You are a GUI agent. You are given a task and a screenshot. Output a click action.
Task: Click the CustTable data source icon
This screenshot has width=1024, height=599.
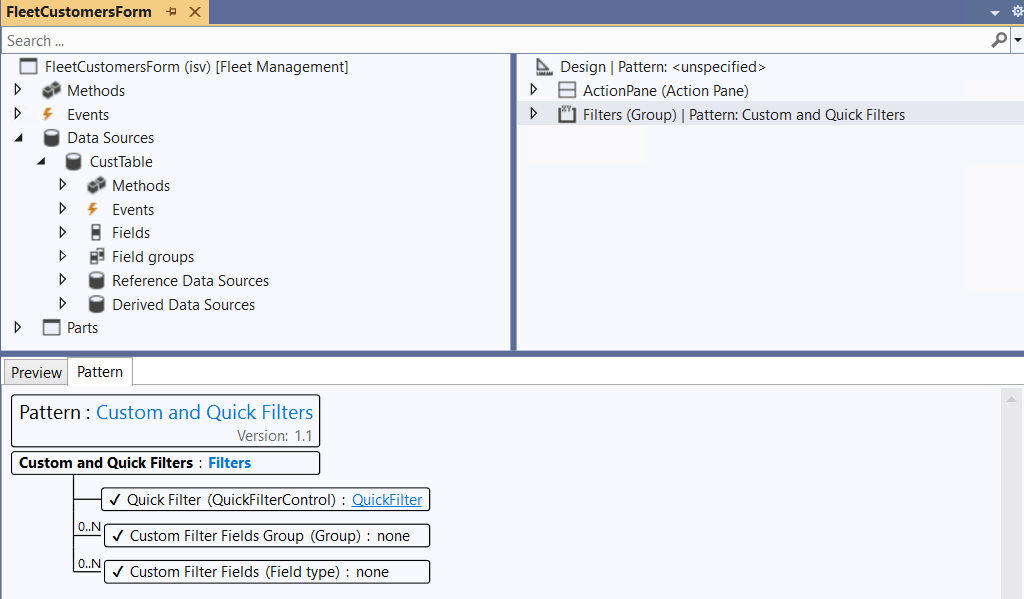(74, 161)
